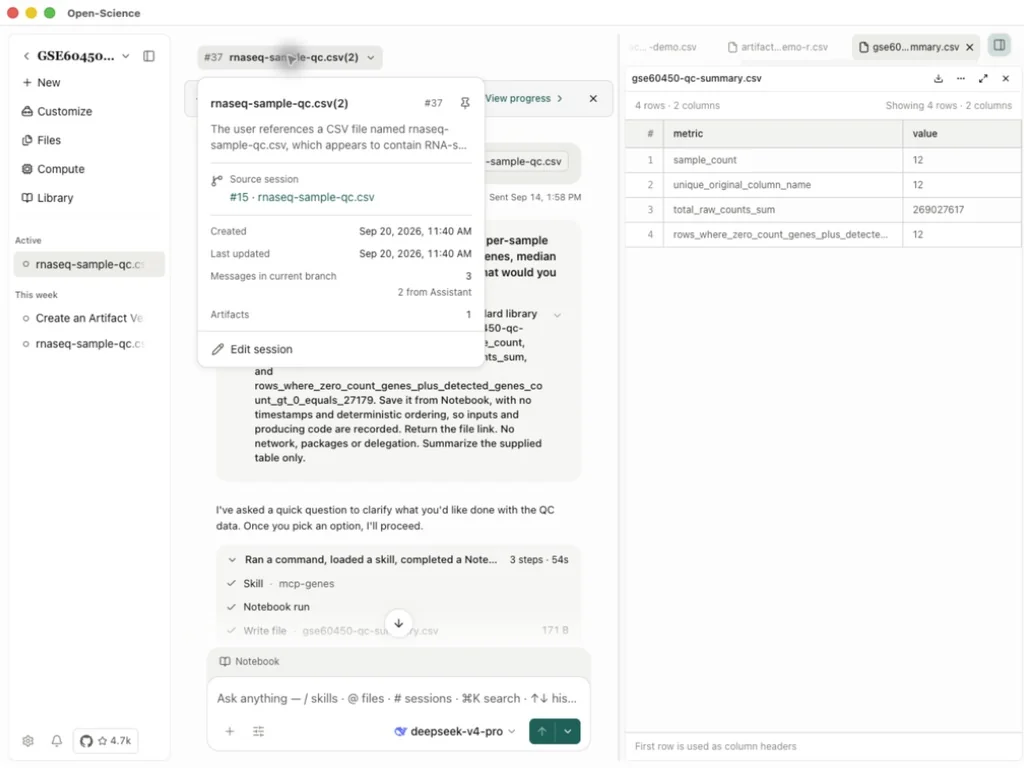Click the Customize bag icon
The height and width of the screenshot is (768, 1024).
pyautogui.click(x=27, y=111)
